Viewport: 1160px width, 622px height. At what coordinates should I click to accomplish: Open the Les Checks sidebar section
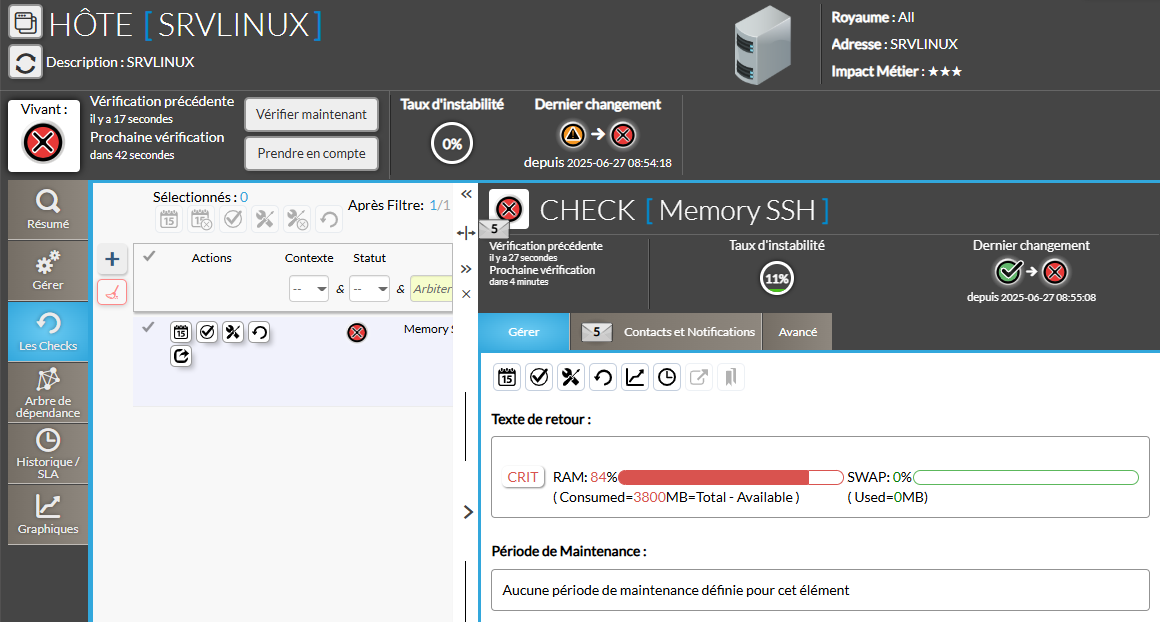point(48,331)
